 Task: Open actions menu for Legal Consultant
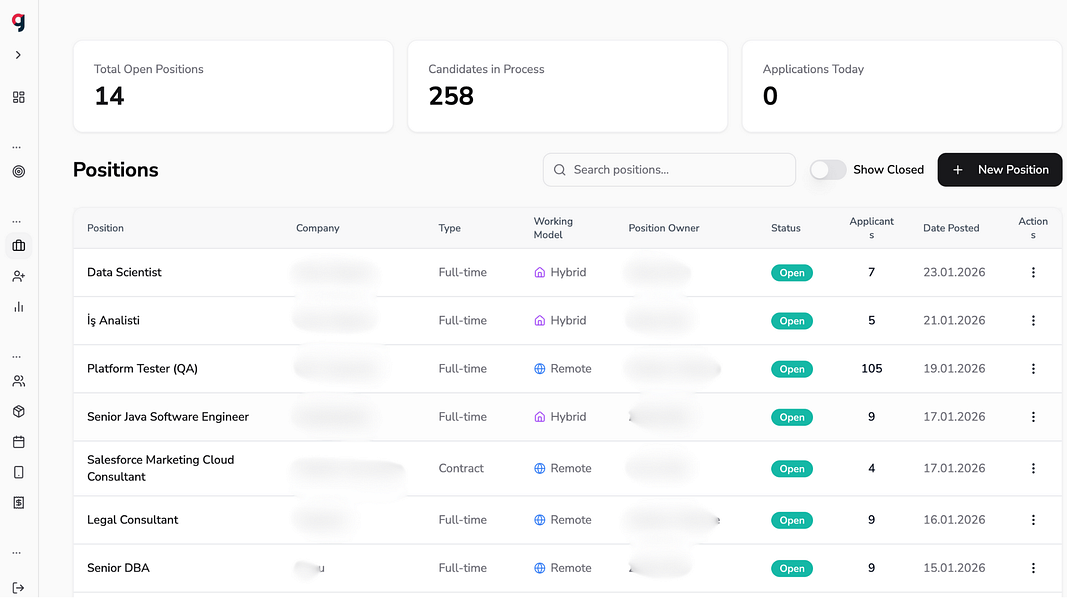pos(1033,520)
